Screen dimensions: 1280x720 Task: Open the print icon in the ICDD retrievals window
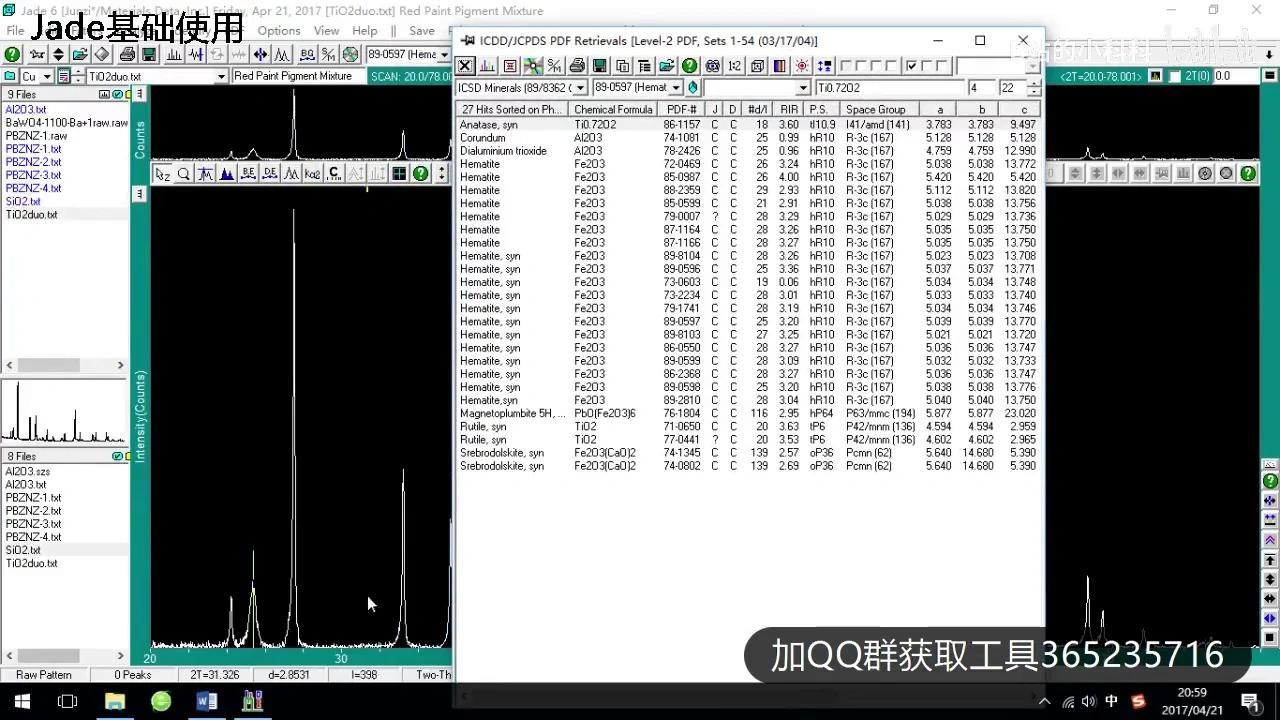click(x=578, y=65)
